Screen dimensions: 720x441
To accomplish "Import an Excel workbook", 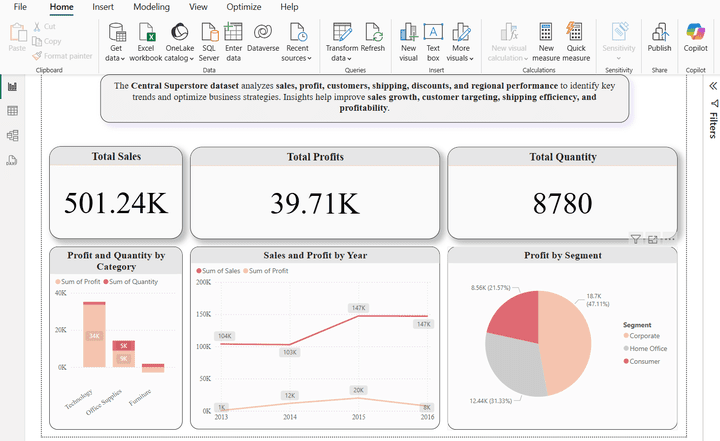I will [146, 42].
